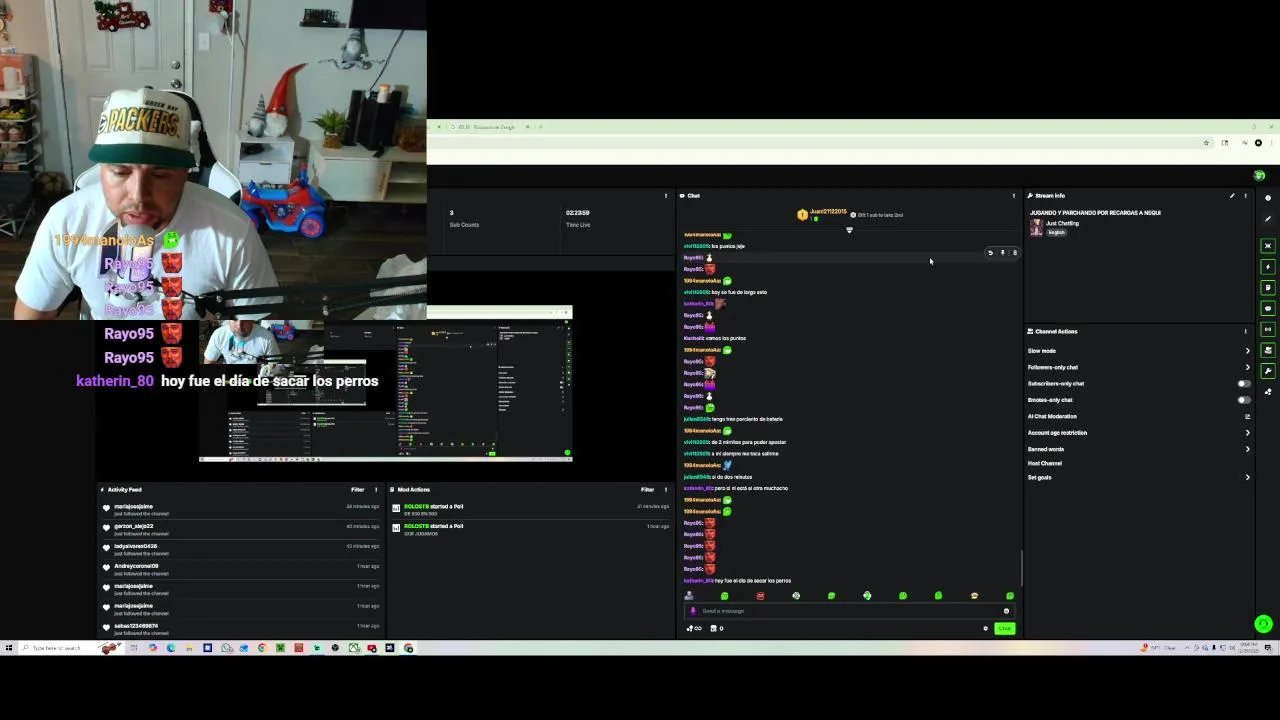The image size is (1280, 720).
Task: Click the green help bubble icon
Action: pos(1263,624)
